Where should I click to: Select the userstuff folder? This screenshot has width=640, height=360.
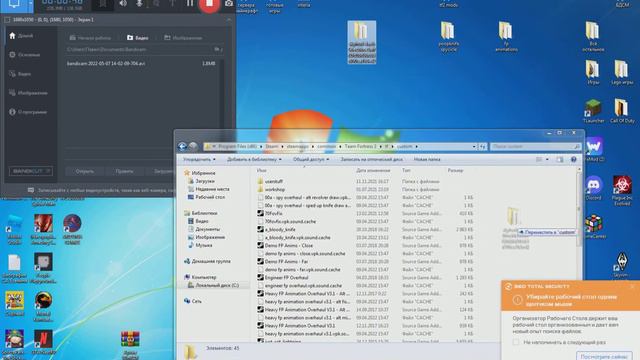(269, 181)
